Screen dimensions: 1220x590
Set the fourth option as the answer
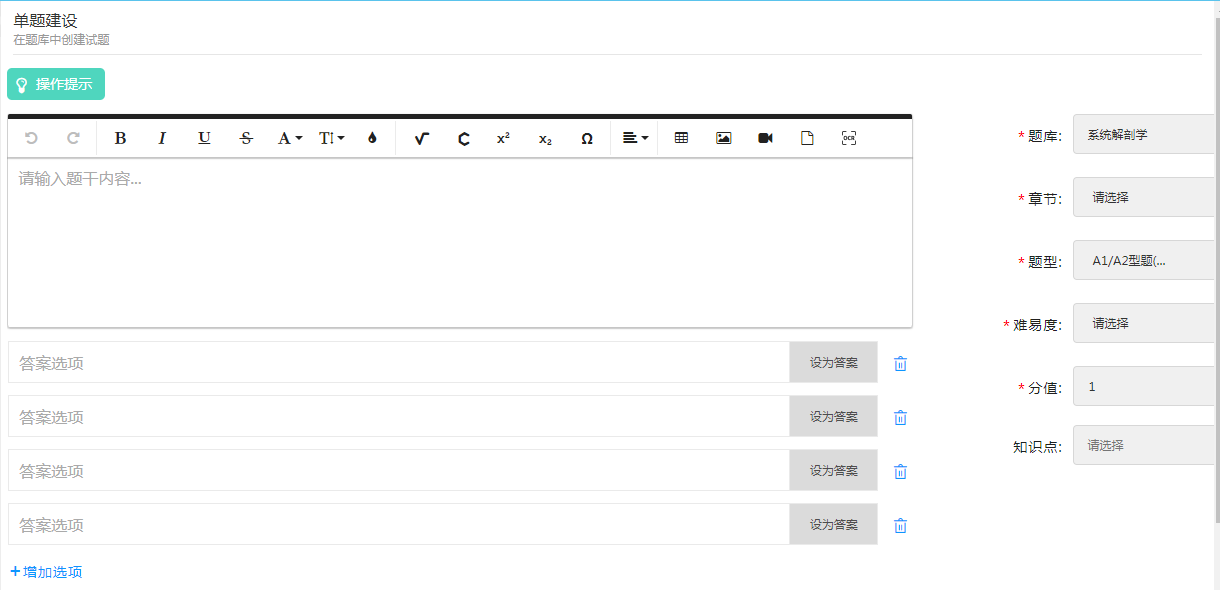(x=833, y=525)
